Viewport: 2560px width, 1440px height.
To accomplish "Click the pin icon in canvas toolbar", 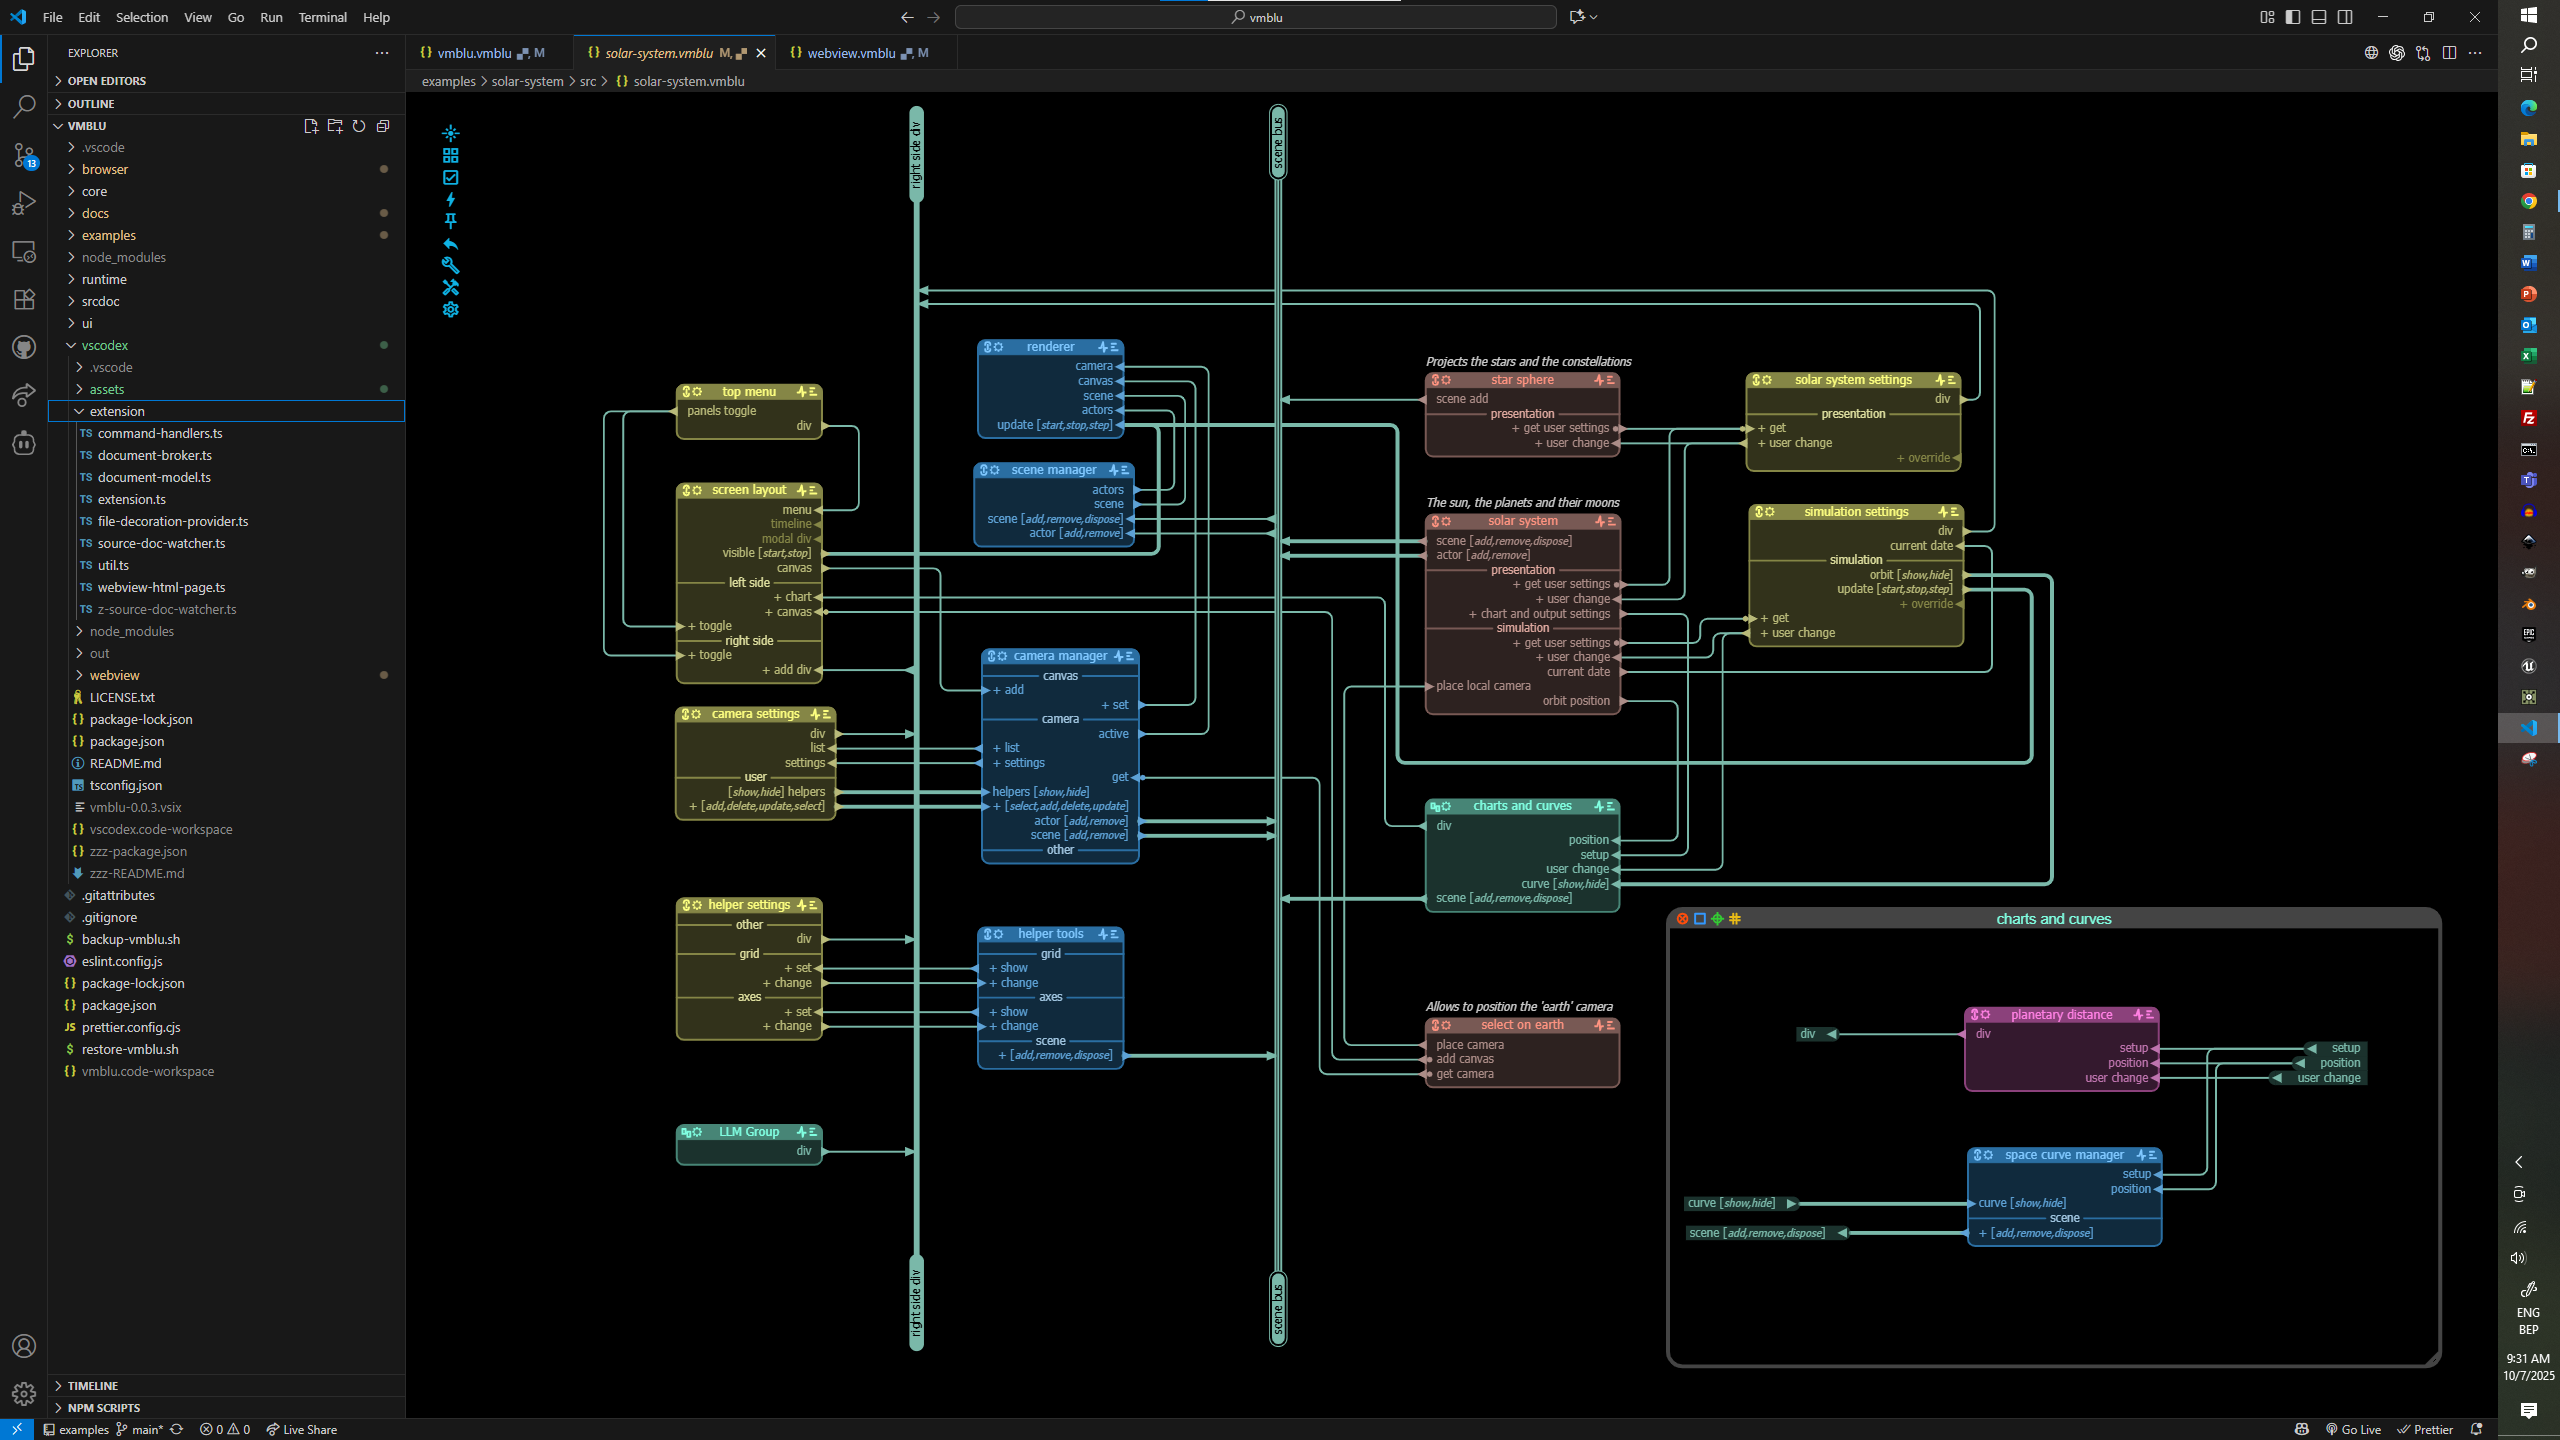I will point(450,221).
